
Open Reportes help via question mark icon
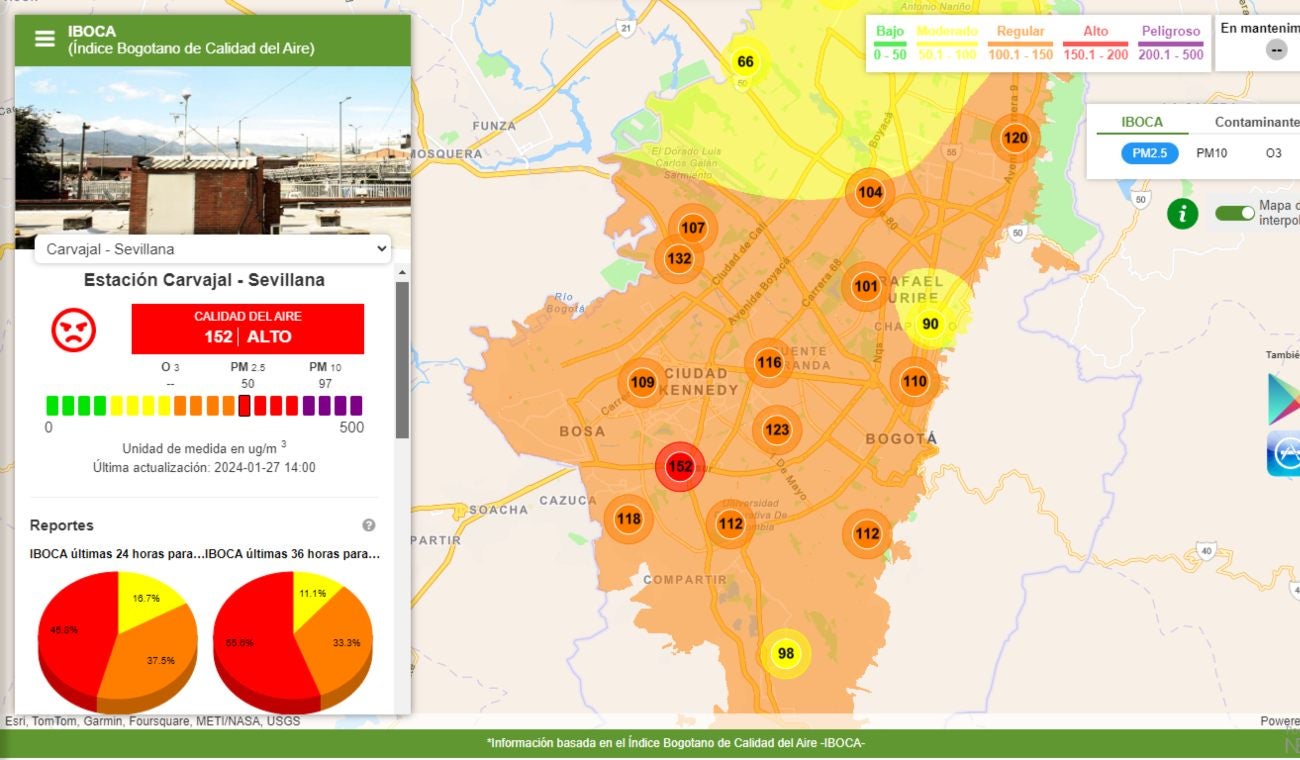[x=368, y=524]
